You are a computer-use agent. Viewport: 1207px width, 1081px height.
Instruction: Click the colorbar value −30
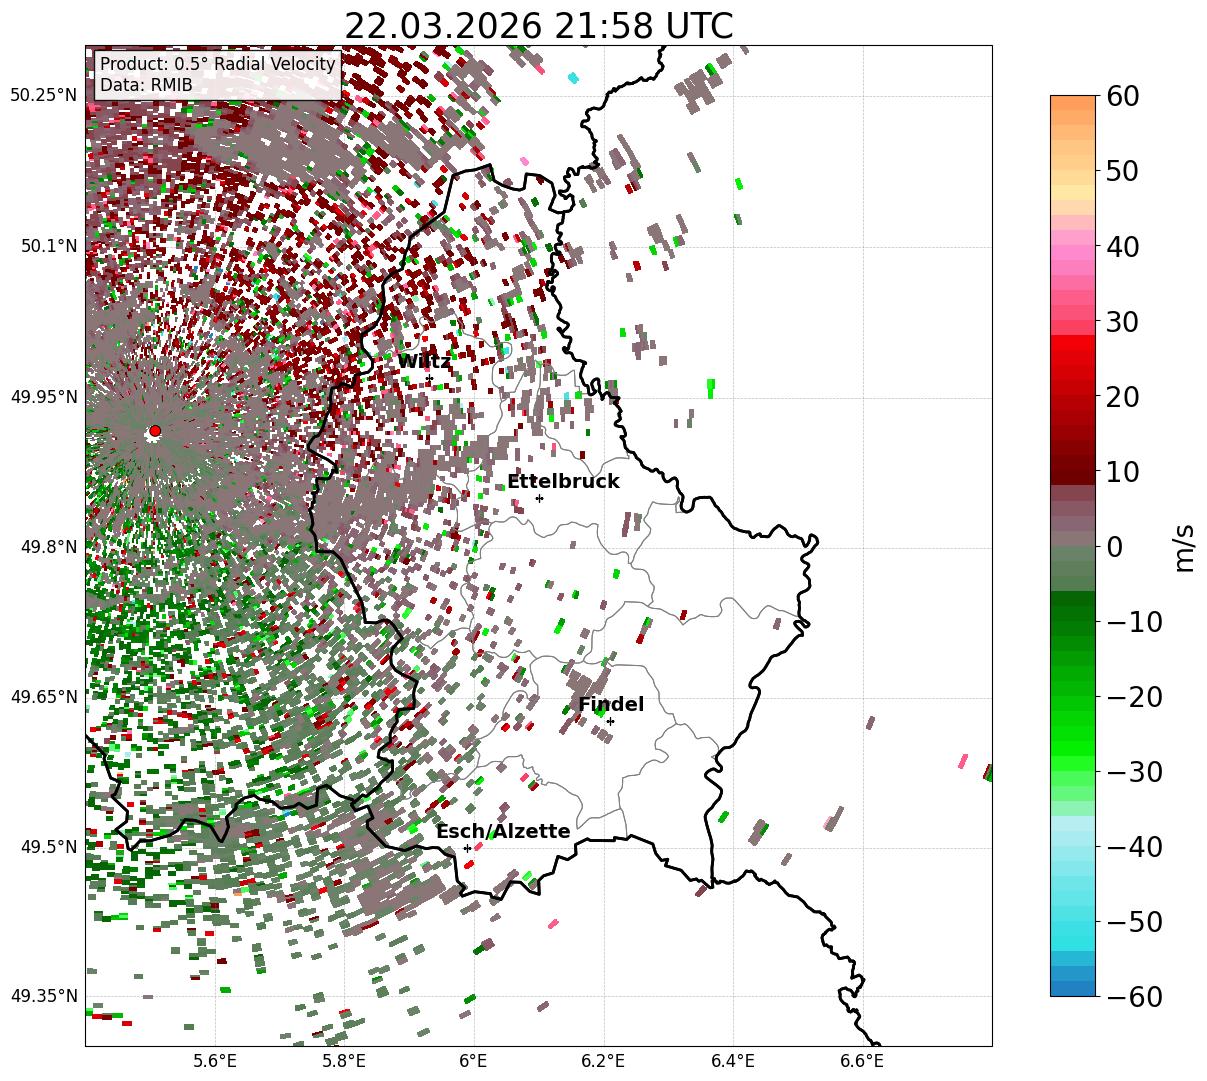tap(1134, 772)
